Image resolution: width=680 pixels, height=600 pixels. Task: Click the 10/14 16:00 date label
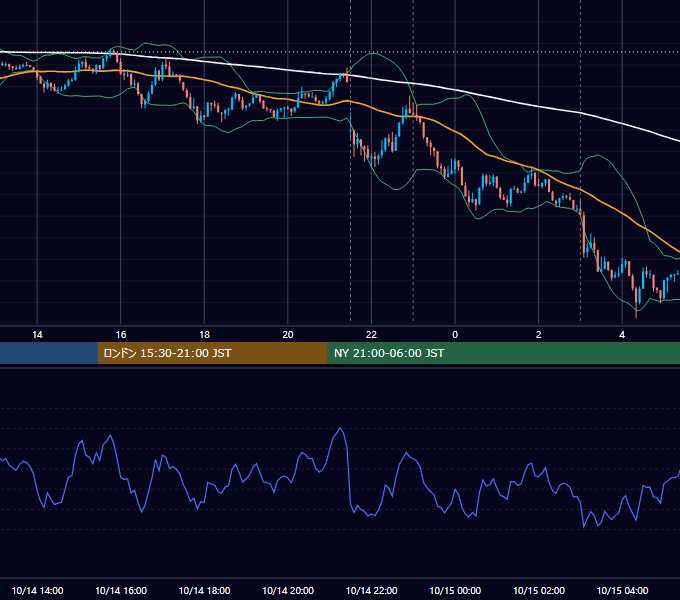pyautogui.click(x=121, y=590)
